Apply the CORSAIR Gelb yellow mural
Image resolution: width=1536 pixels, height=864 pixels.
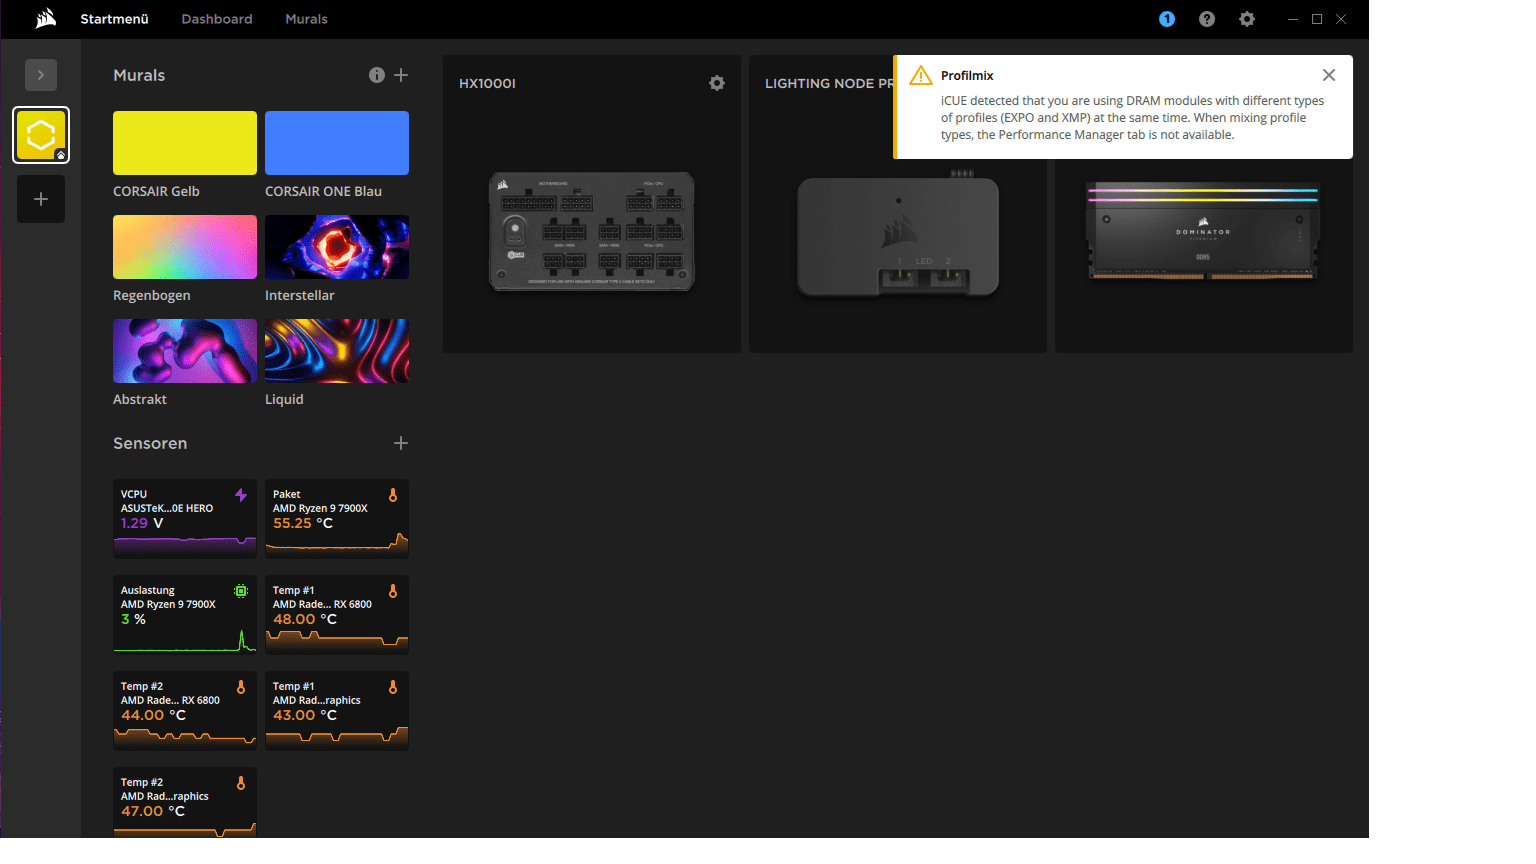[x=185, y=143]
